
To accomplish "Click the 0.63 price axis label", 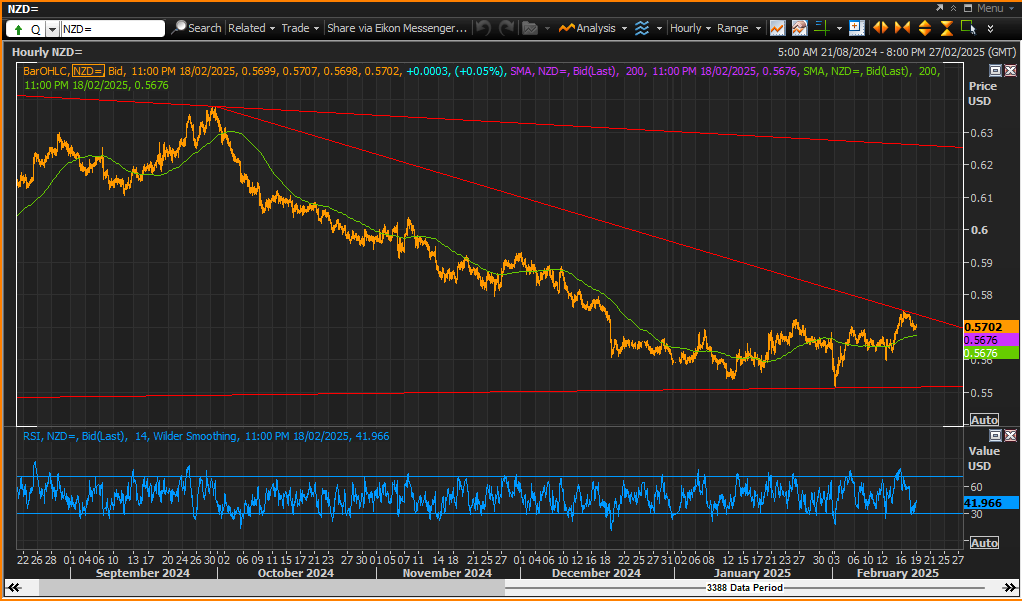I will (x=982, y=133).
